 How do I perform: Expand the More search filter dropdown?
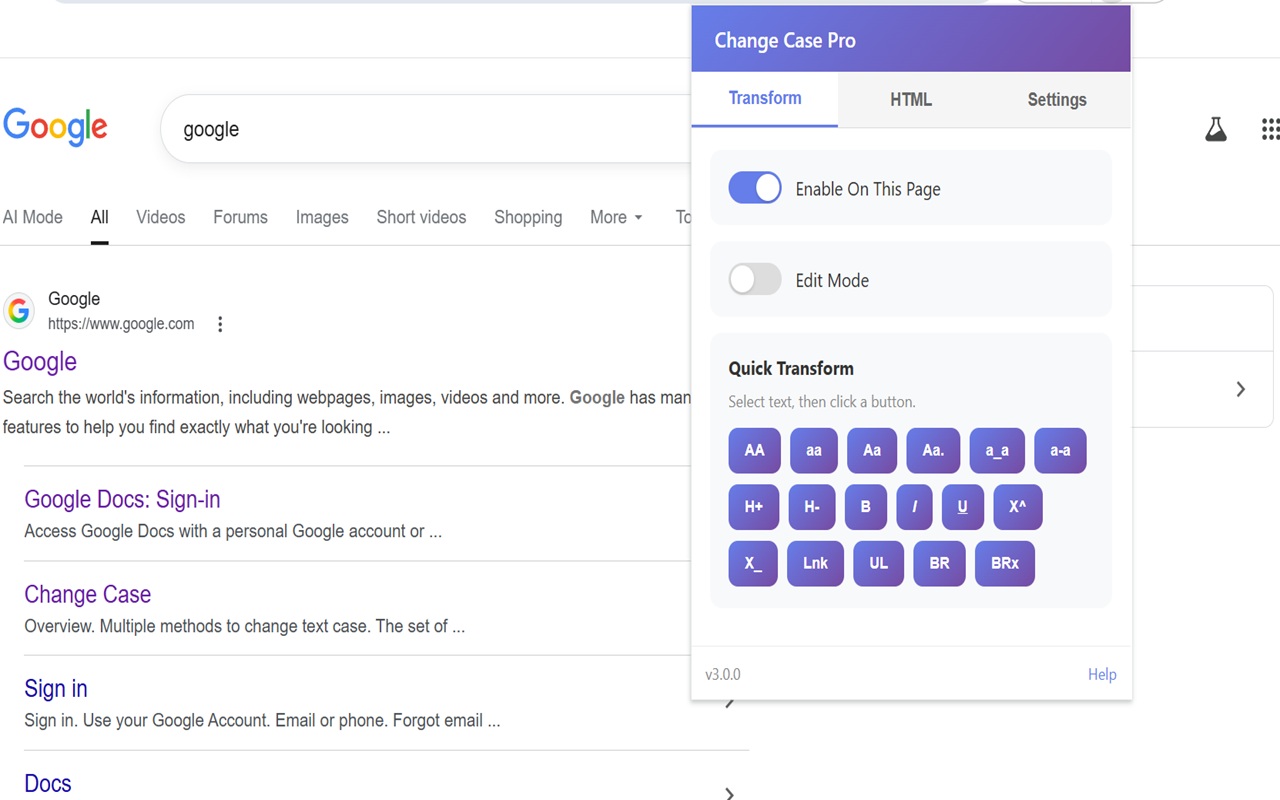(x=616, y=217)
